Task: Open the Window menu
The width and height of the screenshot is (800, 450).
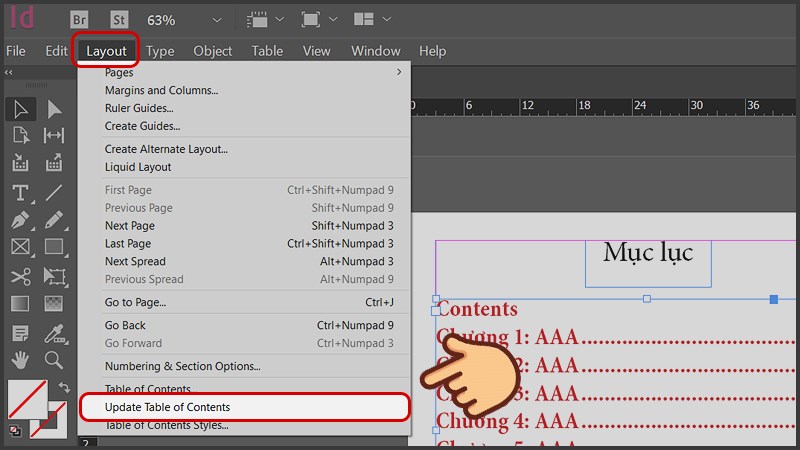Action: pos(376,51)
